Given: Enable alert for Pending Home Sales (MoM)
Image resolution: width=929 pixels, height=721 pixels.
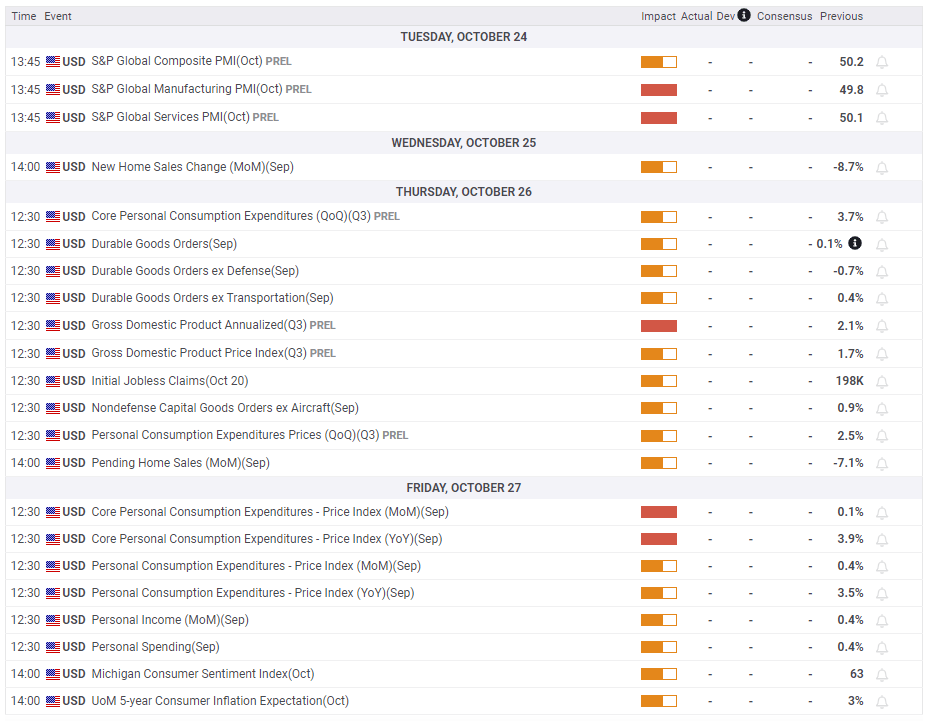Looking at the screenshot, I should click(882, 463).
